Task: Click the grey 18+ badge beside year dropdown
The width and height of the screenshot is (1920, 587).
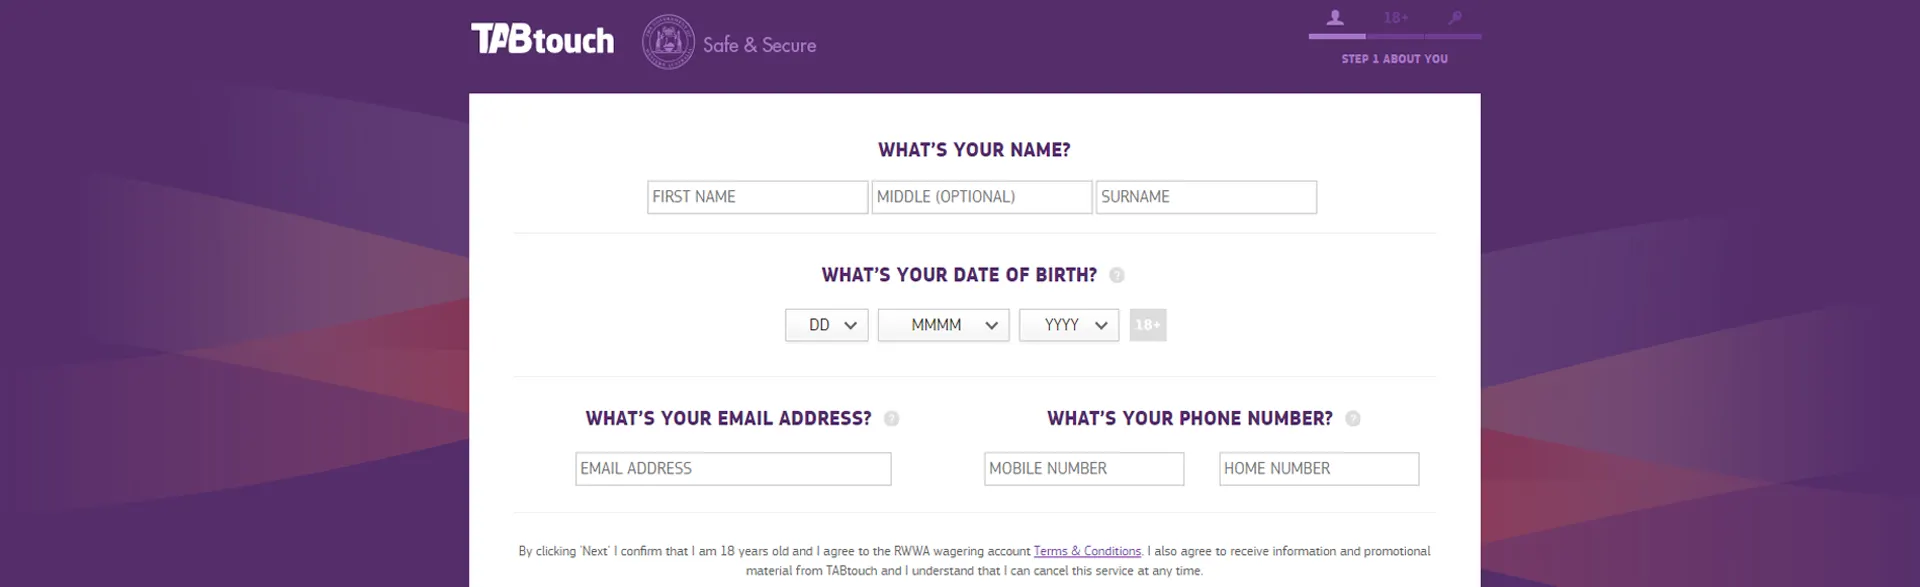Action: tap(1147, 325)
